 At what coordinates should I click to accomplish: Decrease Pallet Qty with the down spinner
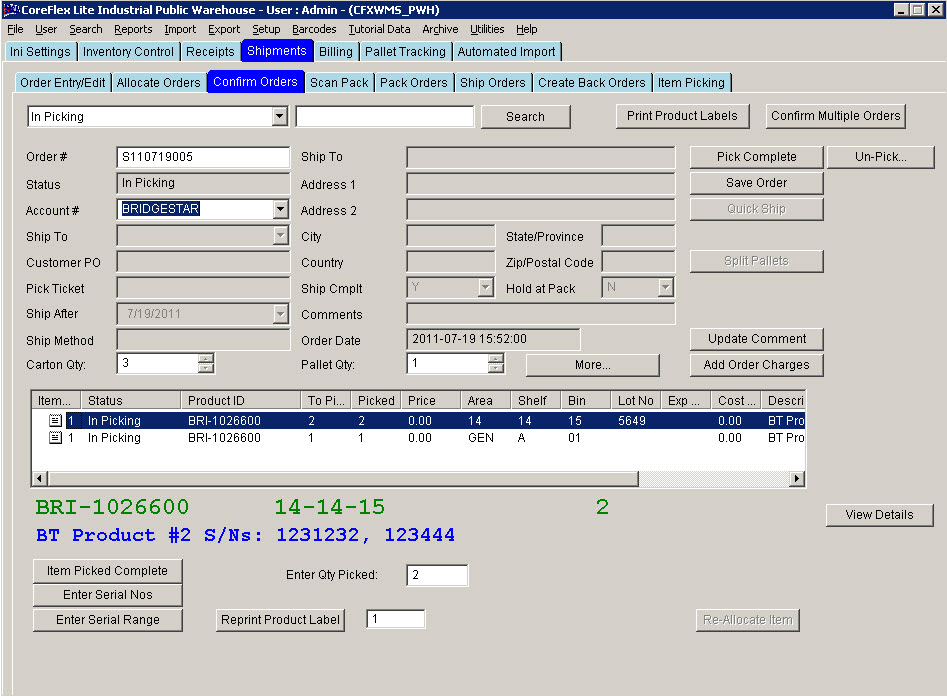point(496,368)
